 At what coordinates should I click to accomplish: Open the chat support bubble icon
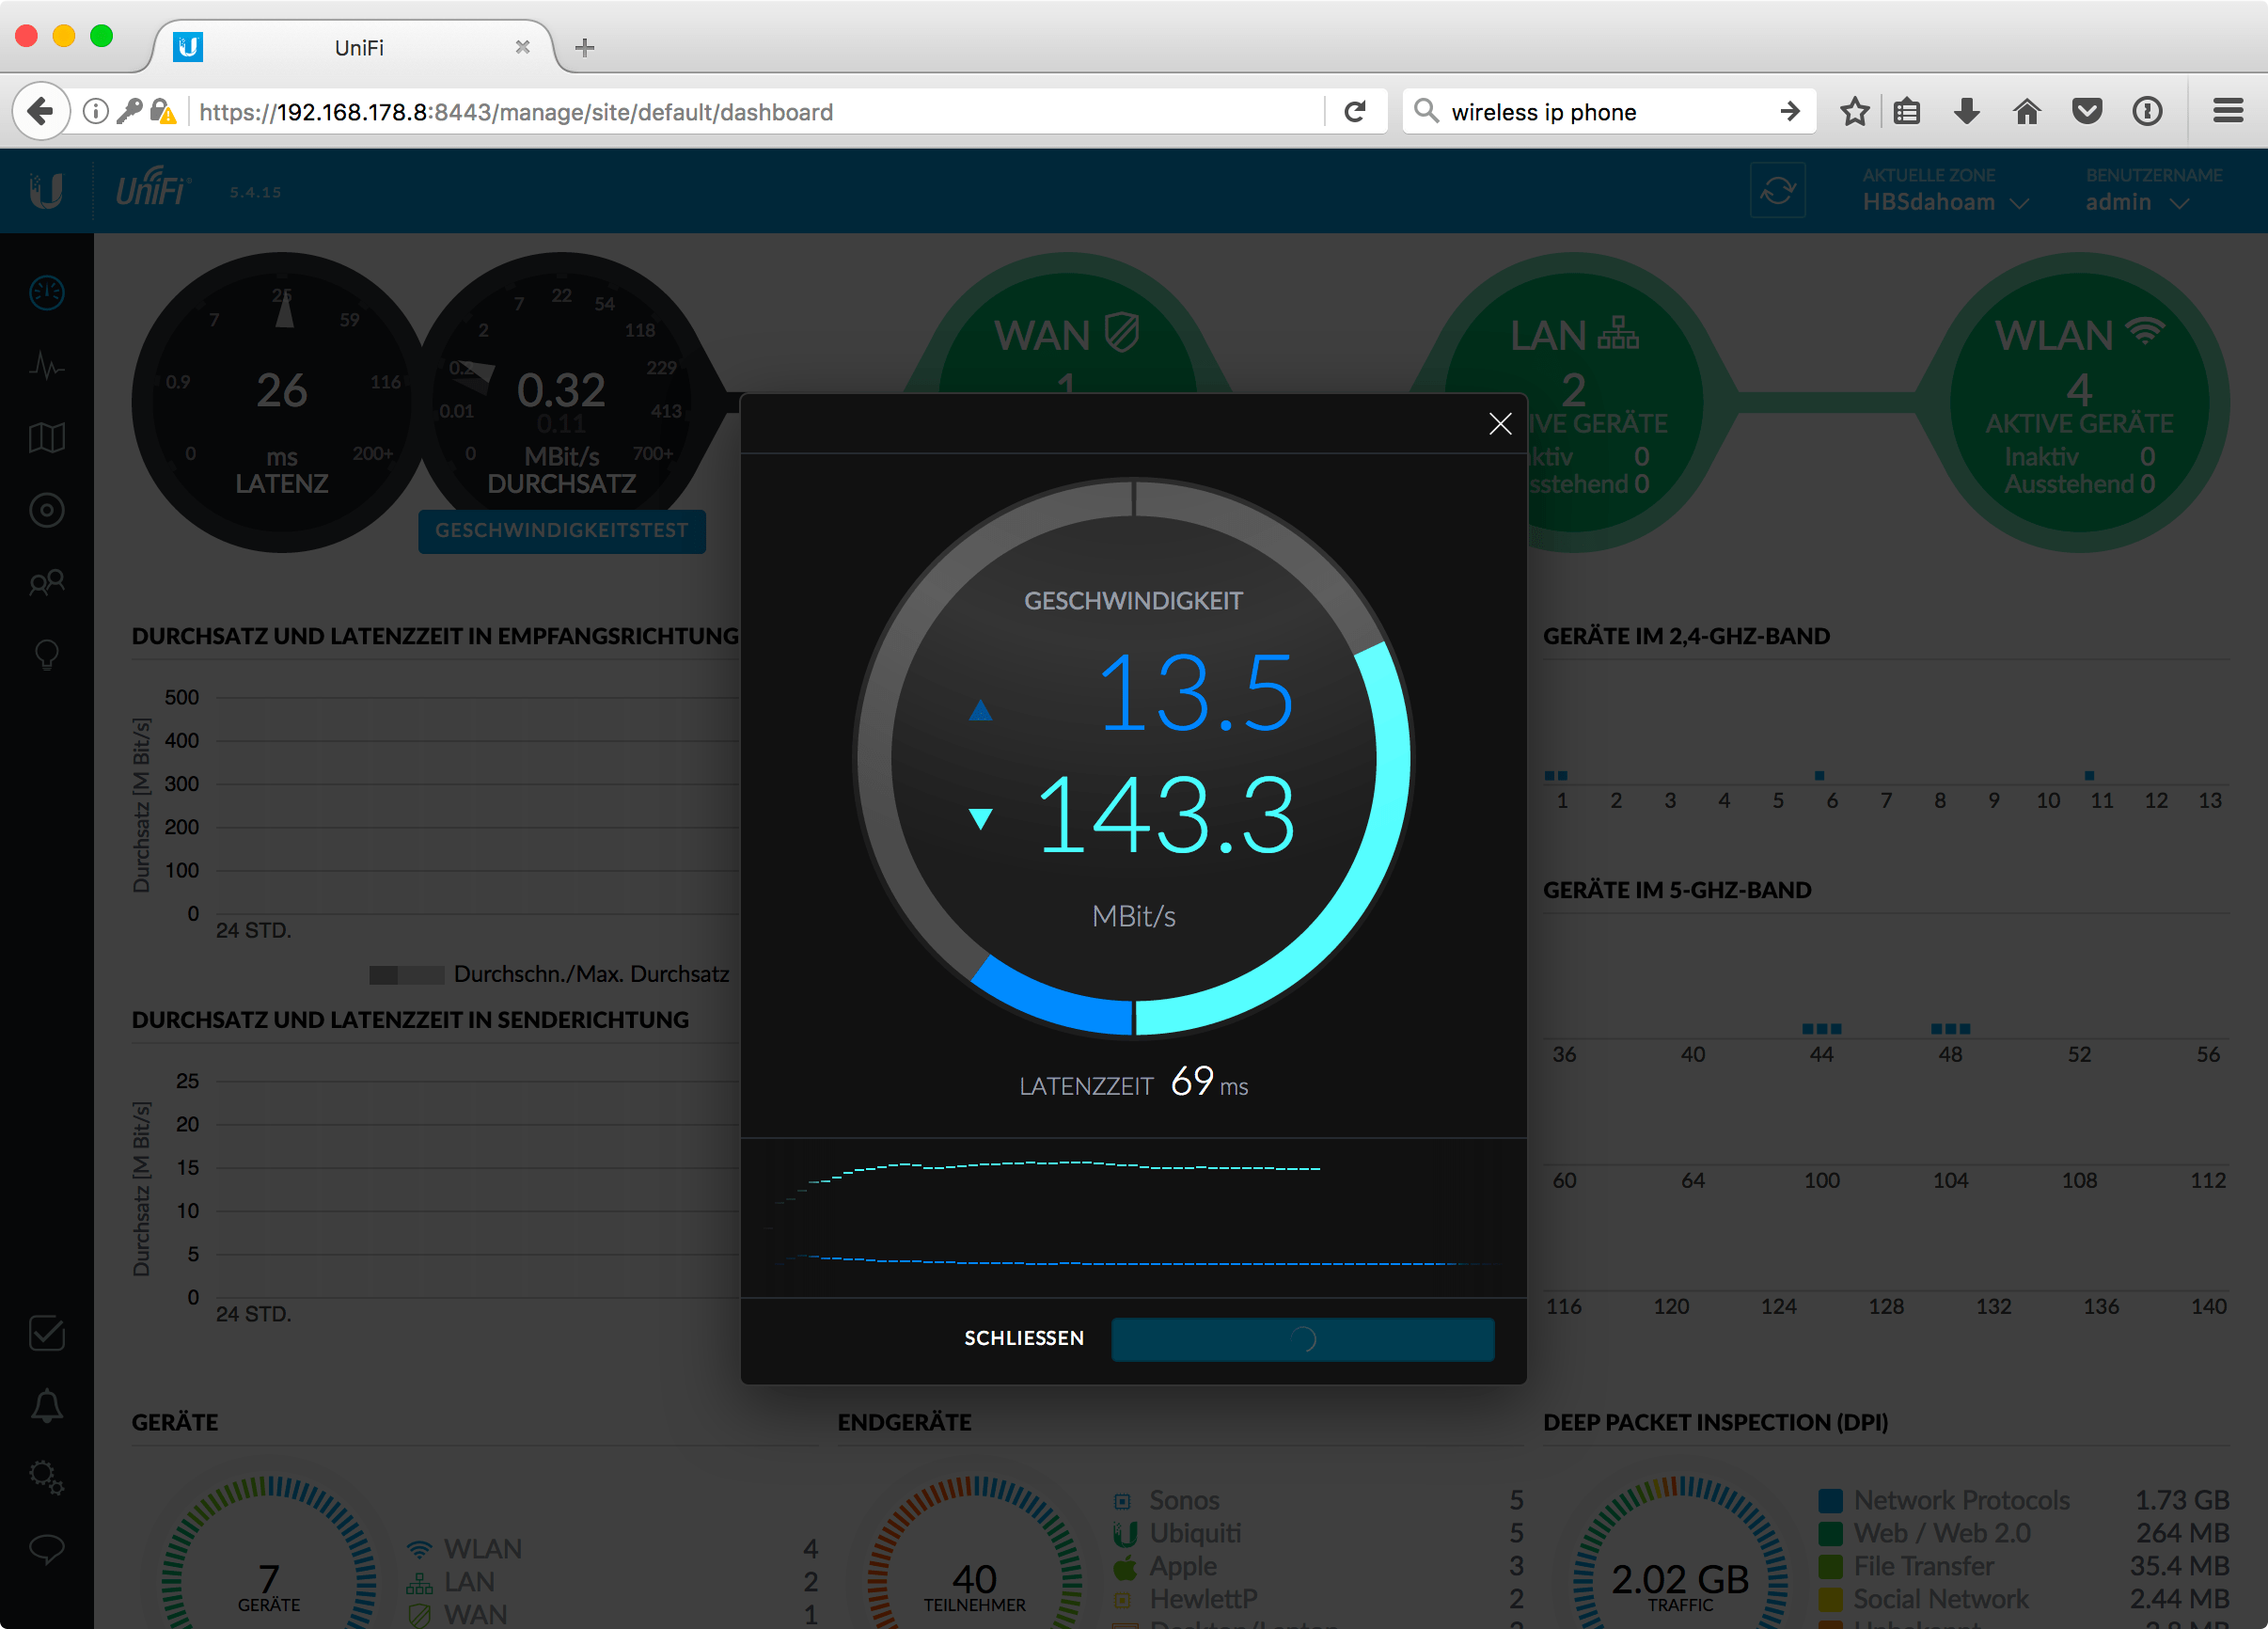pos(46,1549)
